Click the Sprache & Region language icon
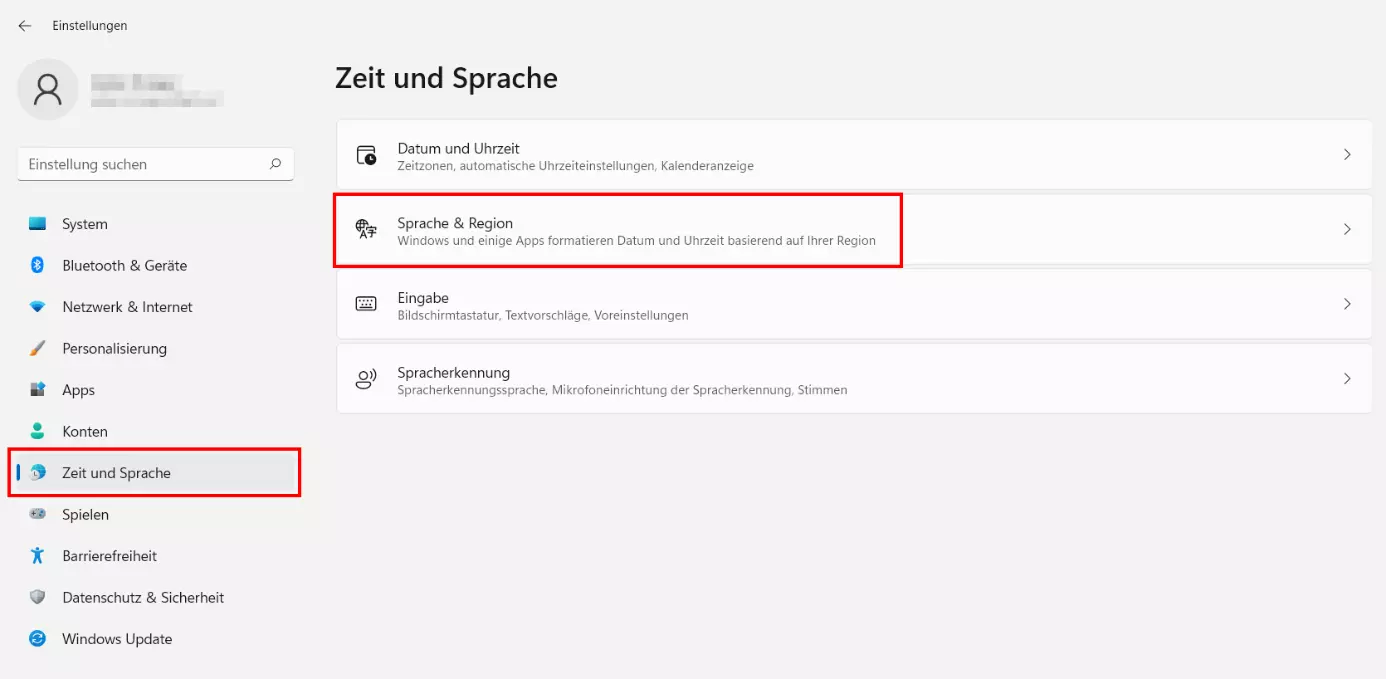Viewport: 1386px width, 679px height. coord(366,229)
